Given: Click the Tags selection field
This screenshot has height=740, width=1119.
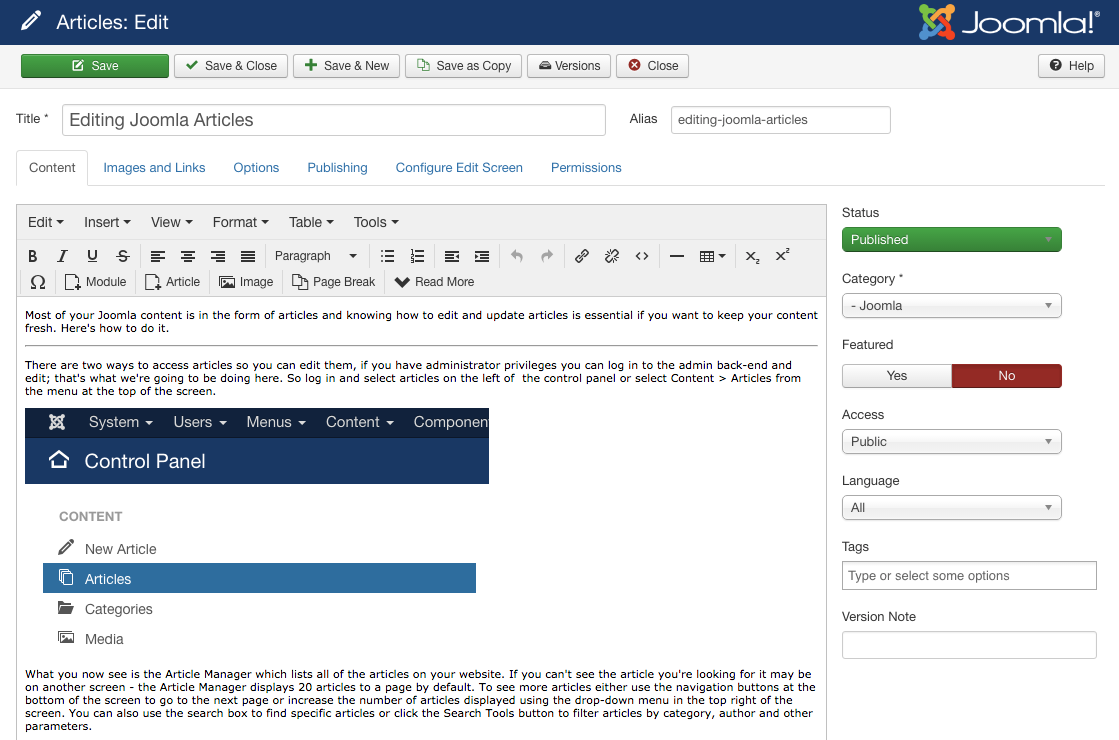Looking at the screenshot, I should tap(969, 576).
